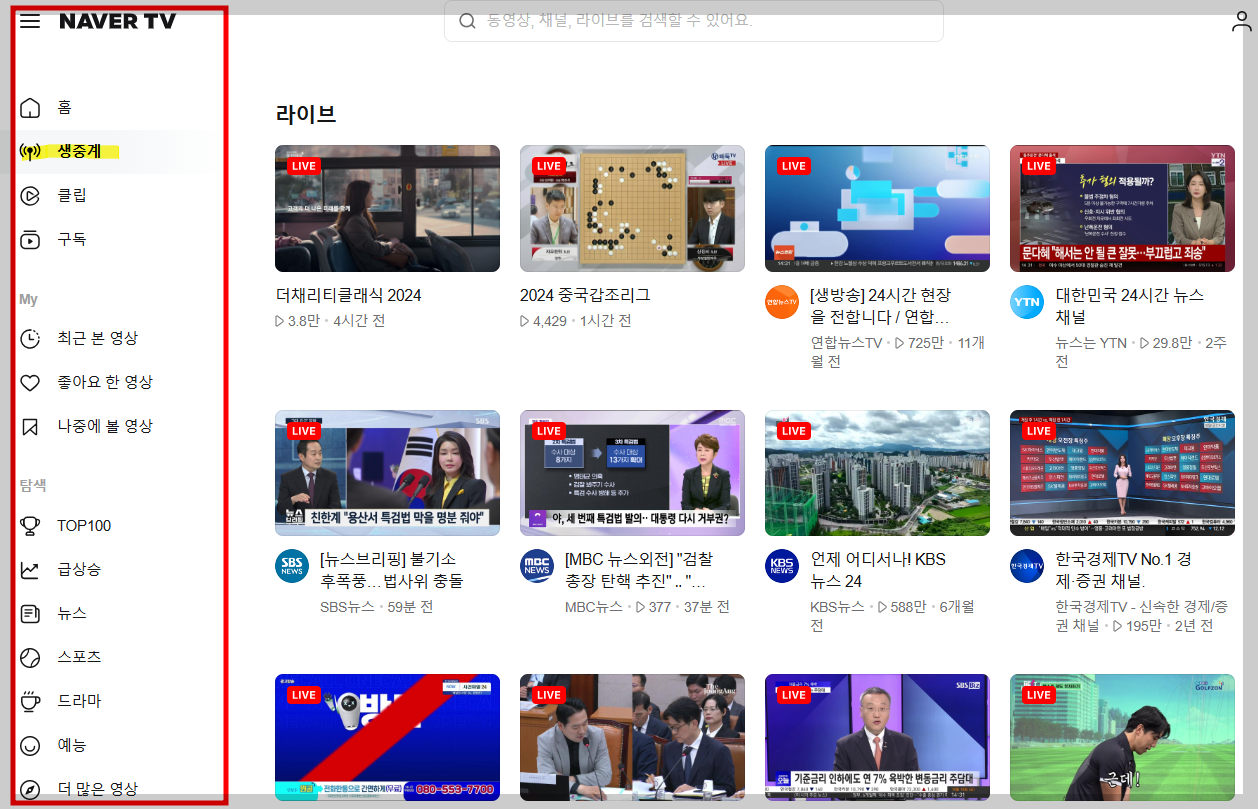1258x809 pixels.
Task: Click the TOP100 trophy icon
Action: 31,525
